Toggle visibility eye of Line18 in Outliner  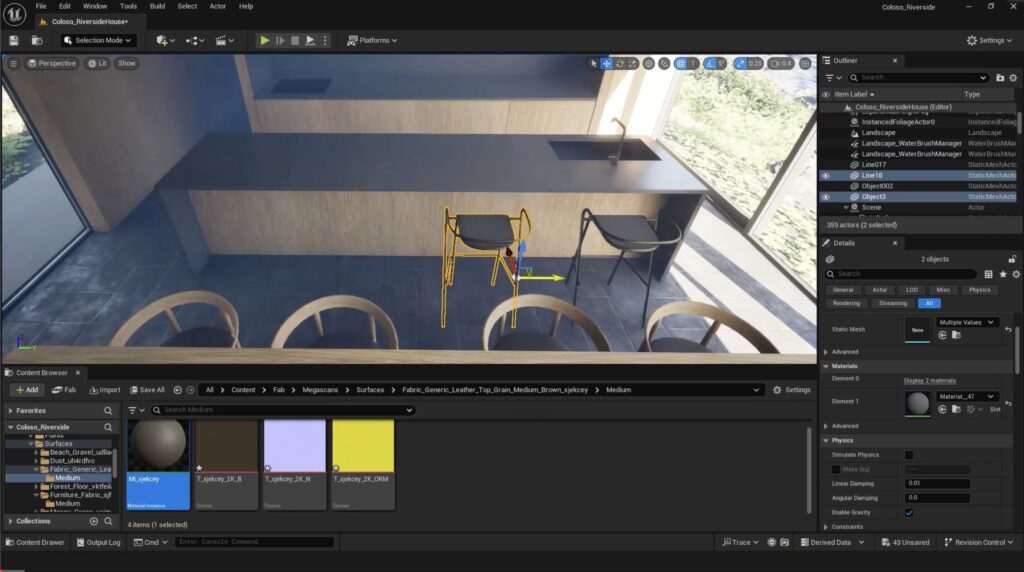coord(826,176)
